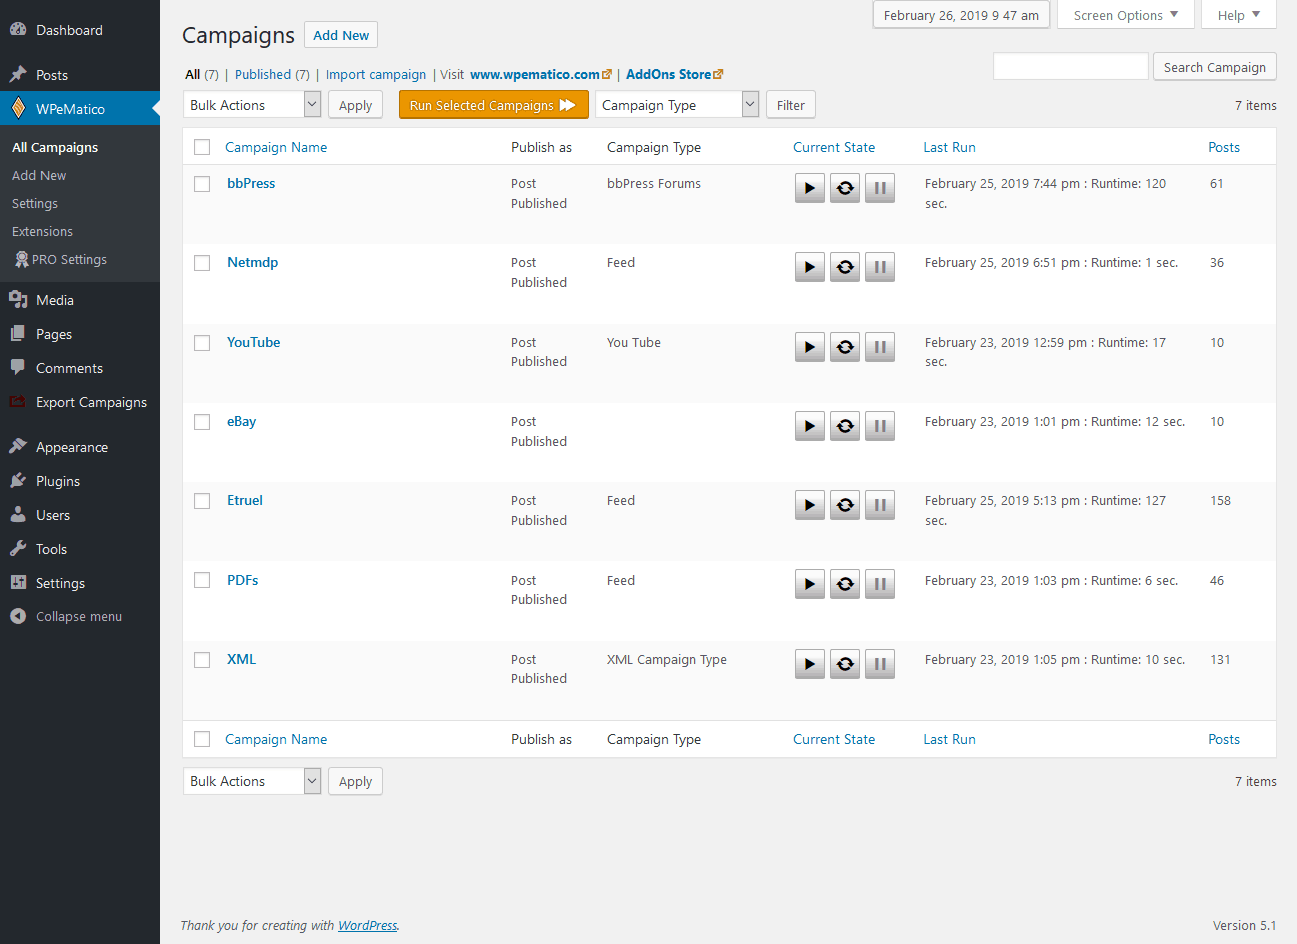
Task: Check the select-all box in the table header
Action: pyautogui.click(x=202, y=146)
